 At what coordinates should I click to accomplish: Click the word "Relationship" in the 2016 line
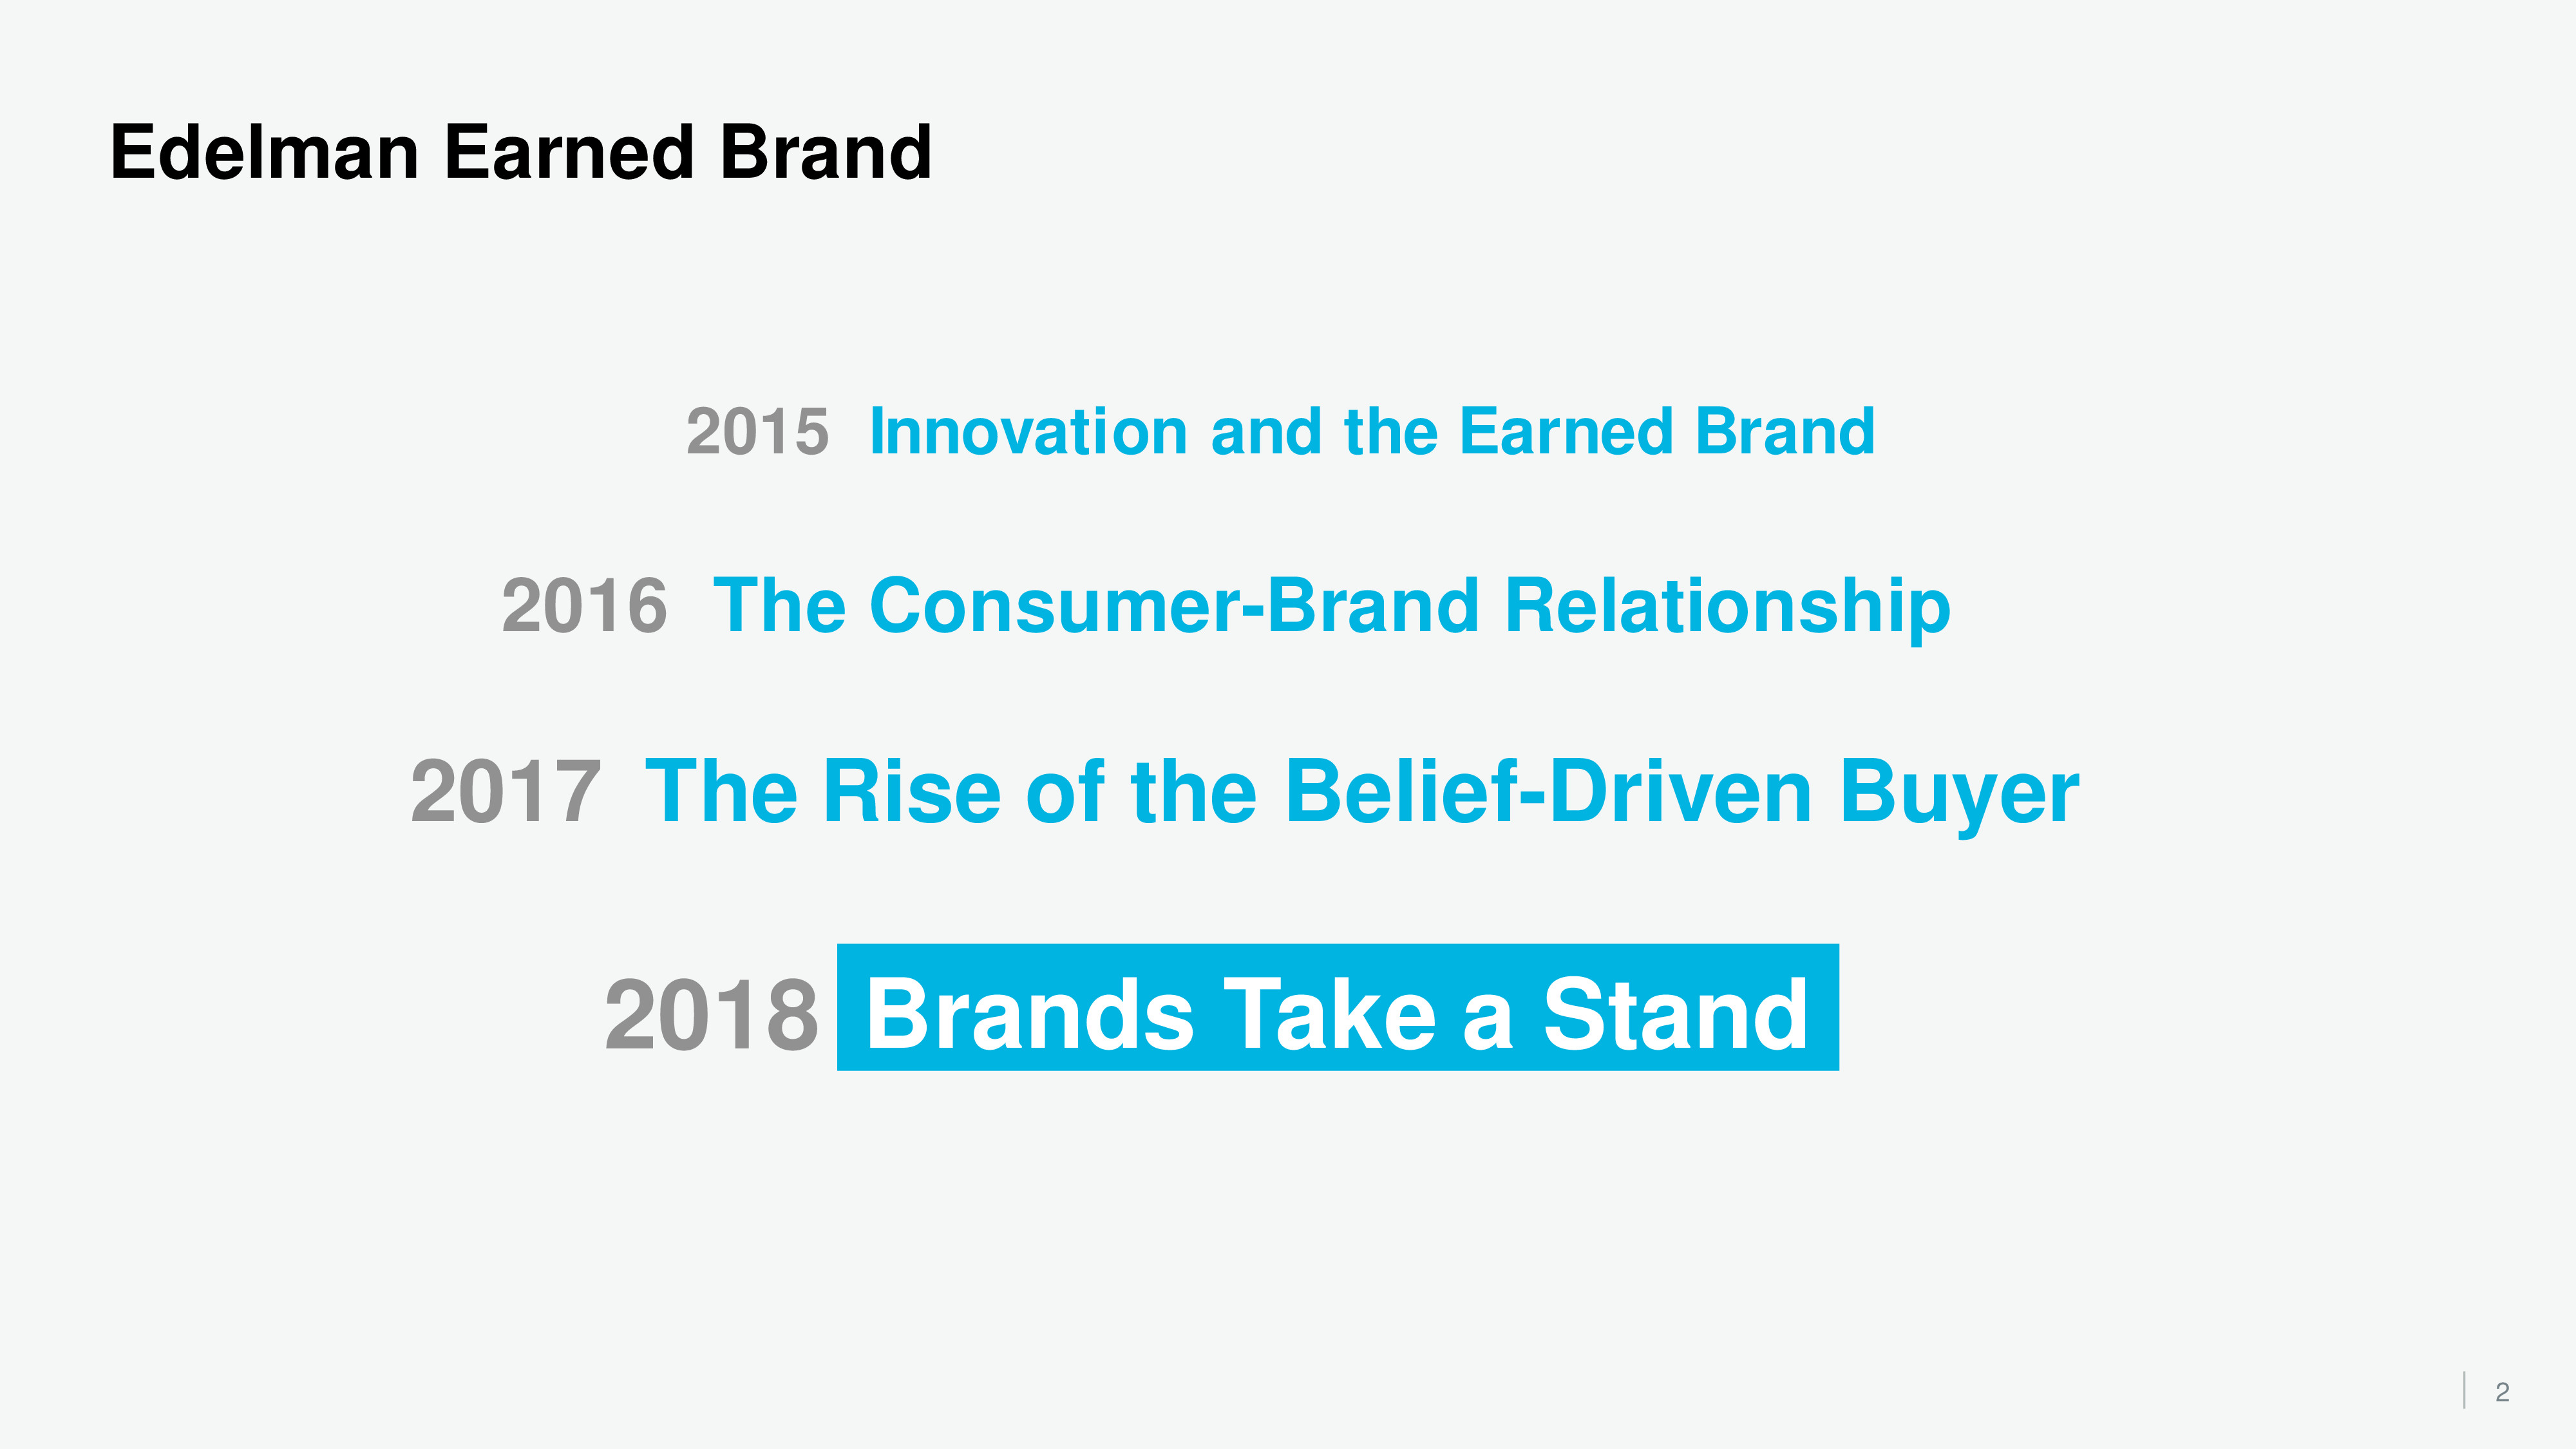(1727, 606)
